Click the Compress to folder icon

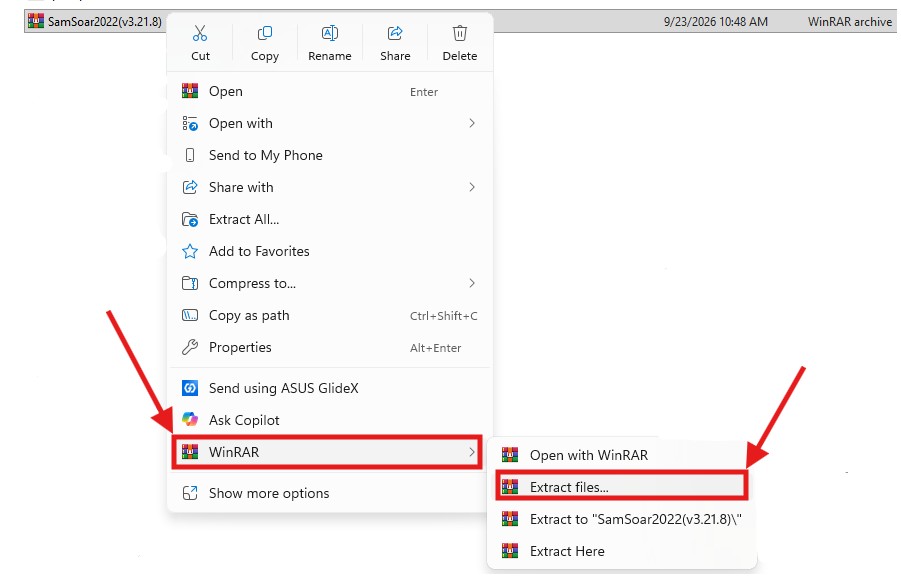(190, 283)
